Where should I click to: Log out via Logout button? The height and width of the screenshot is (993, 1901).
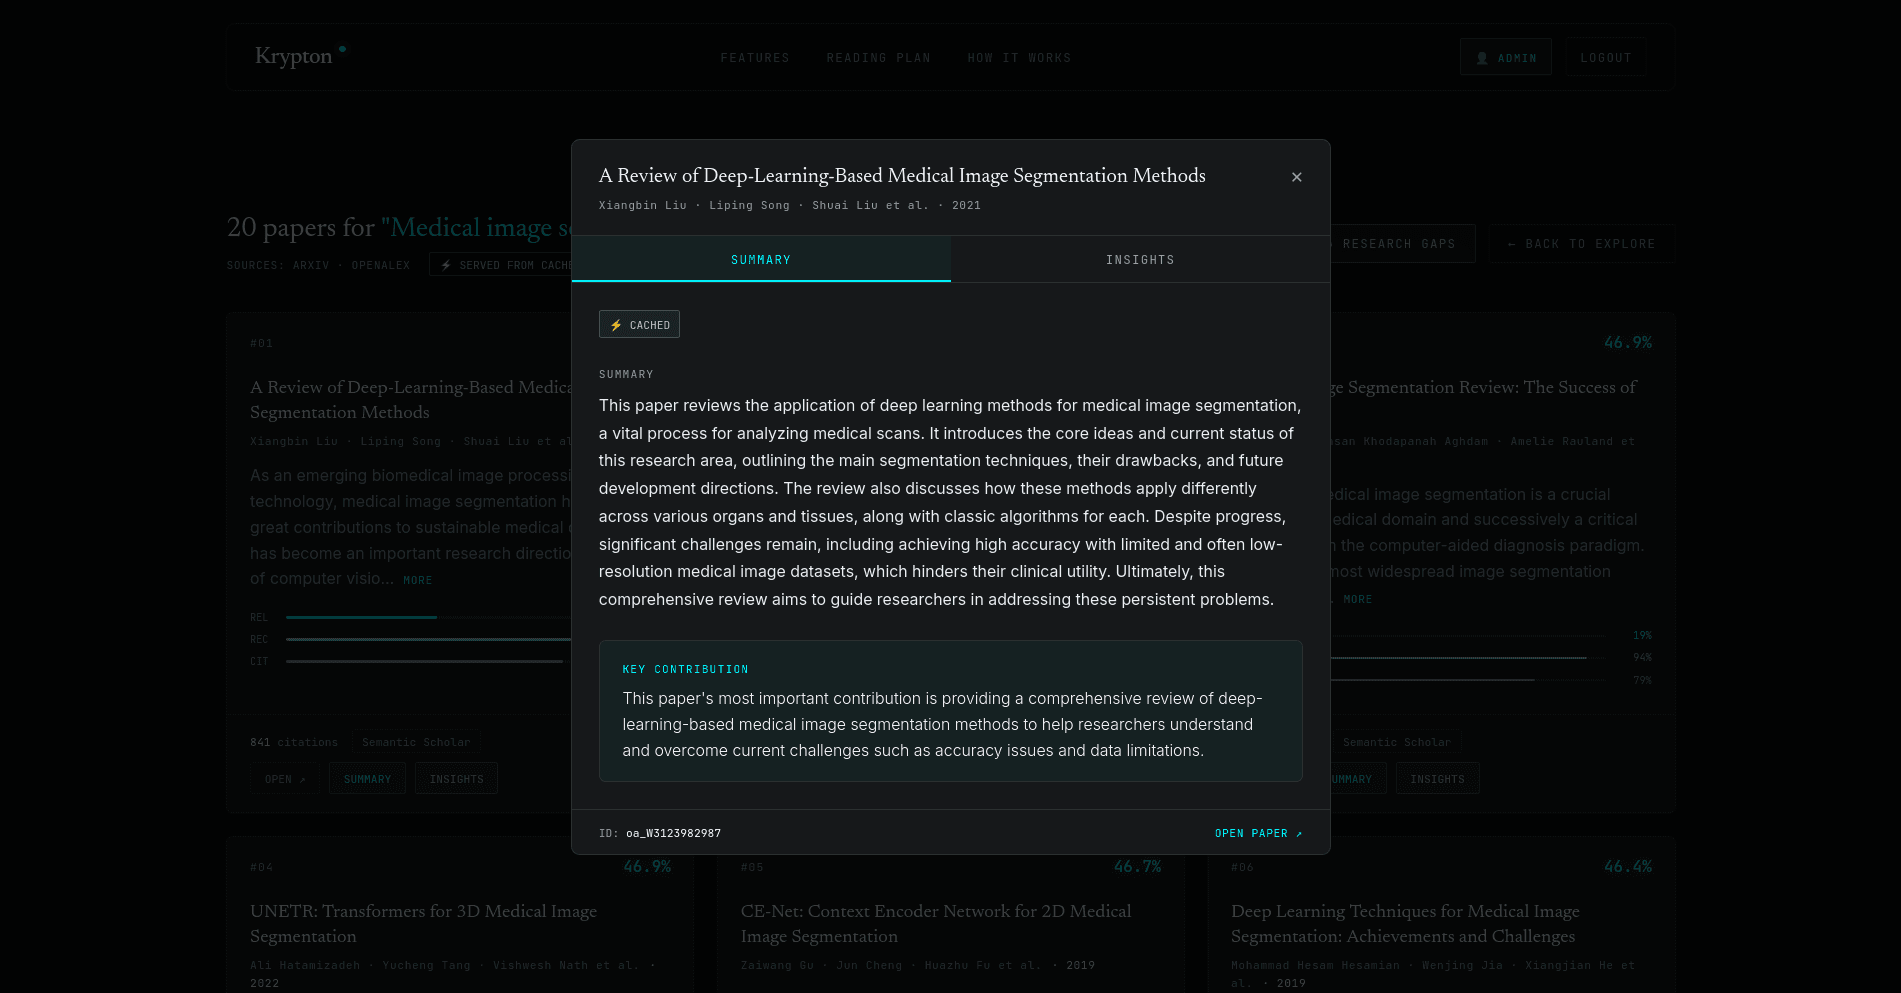[x=1606, y=57]
